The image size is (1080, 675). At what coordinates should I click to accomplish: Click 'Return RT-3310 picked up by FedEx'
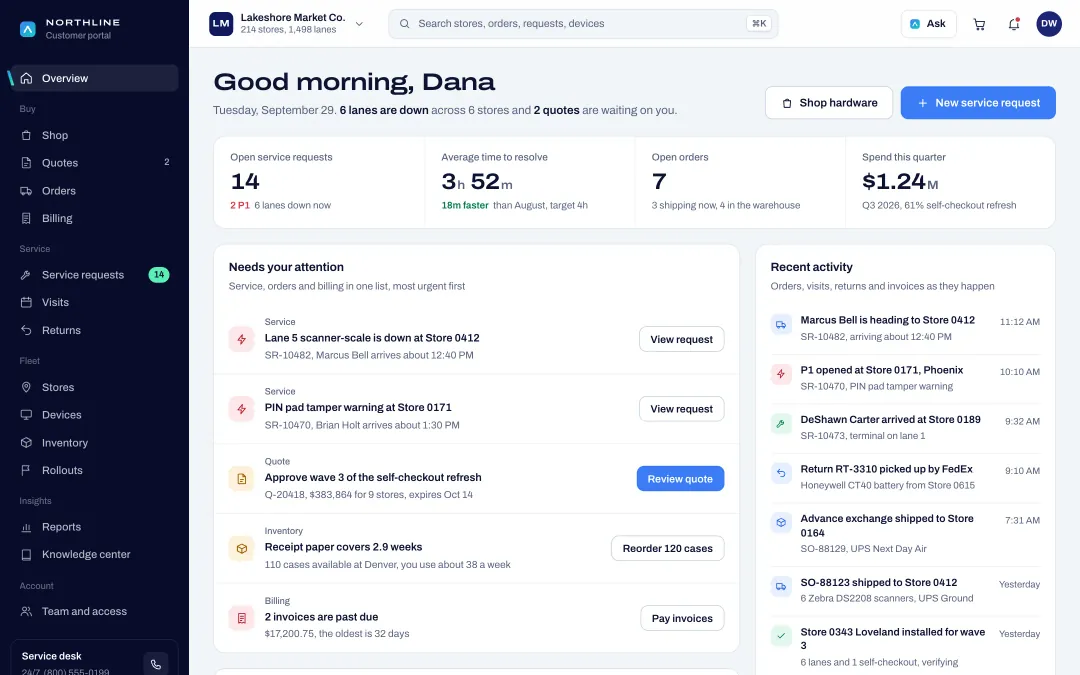point(886,469)
